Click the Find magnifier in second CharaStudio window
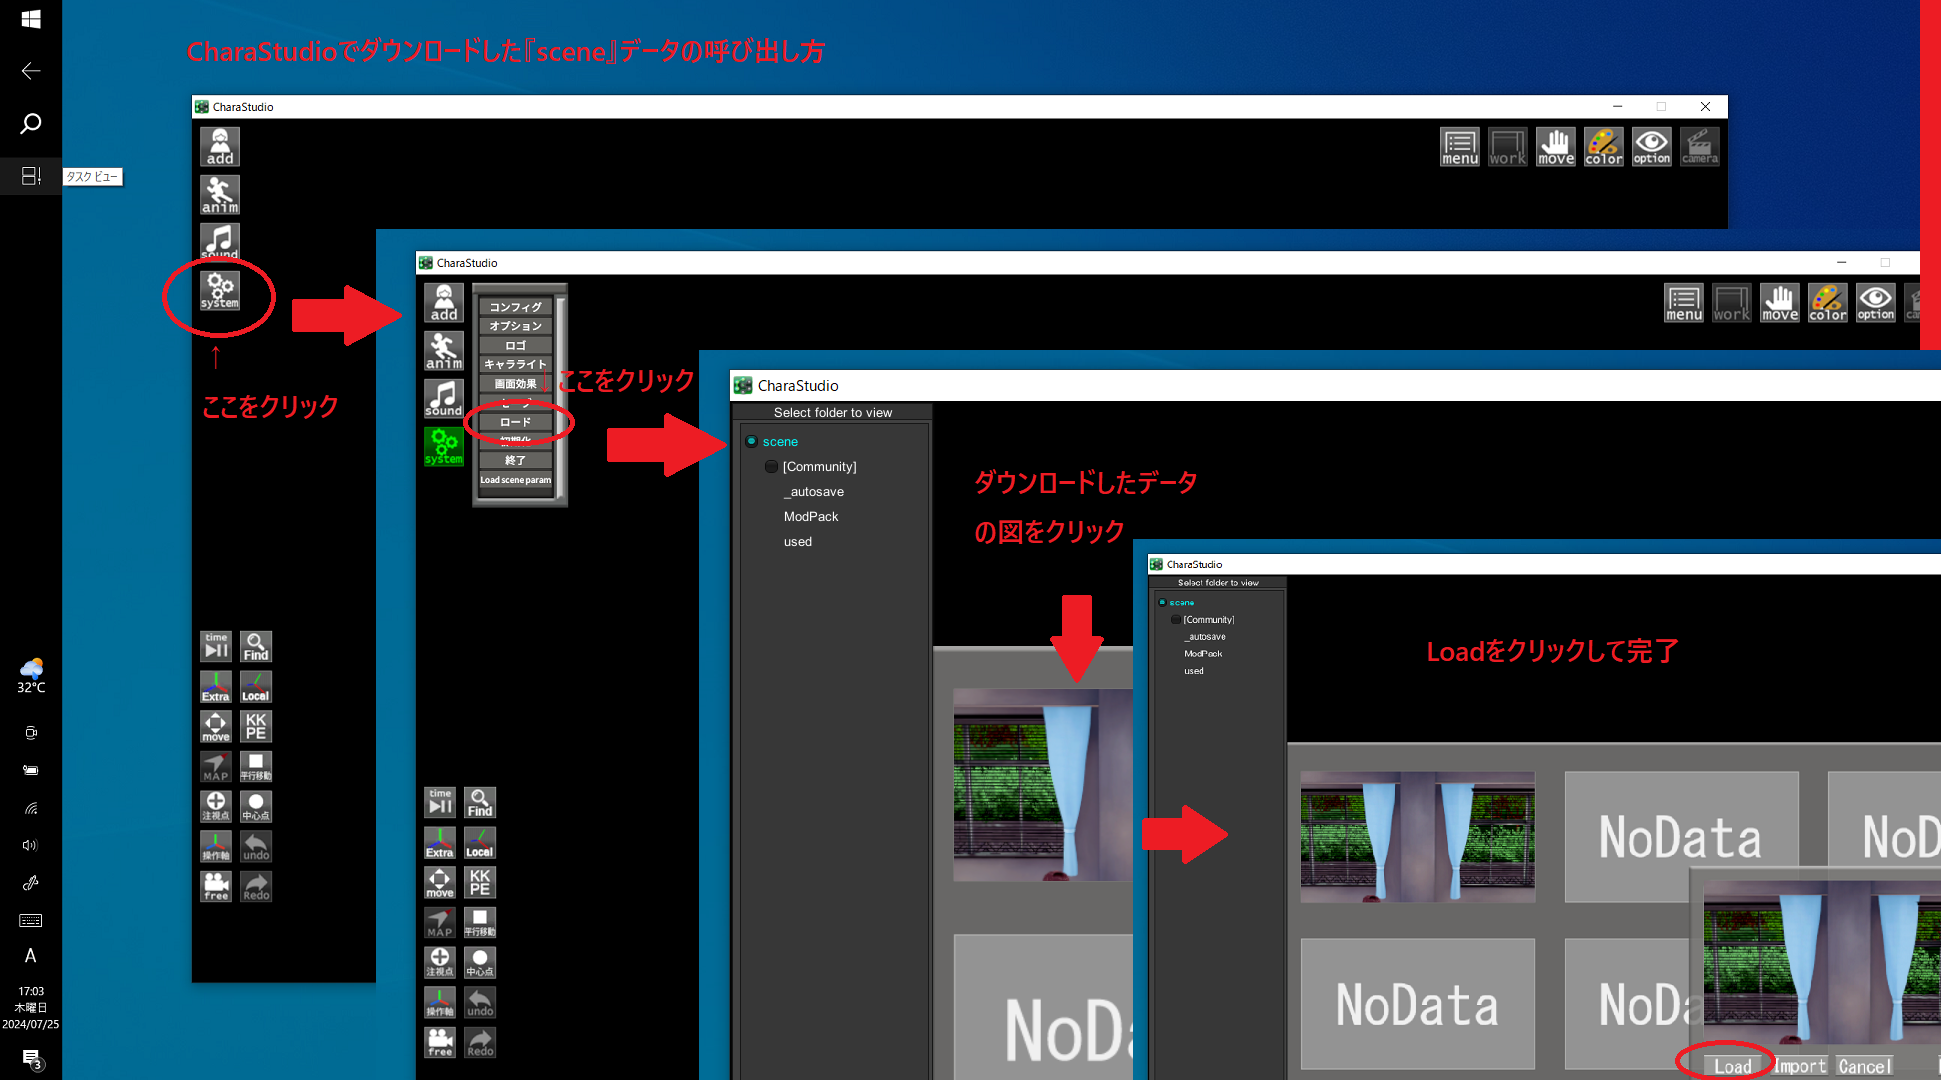1941x1080 pixels. 480,802
